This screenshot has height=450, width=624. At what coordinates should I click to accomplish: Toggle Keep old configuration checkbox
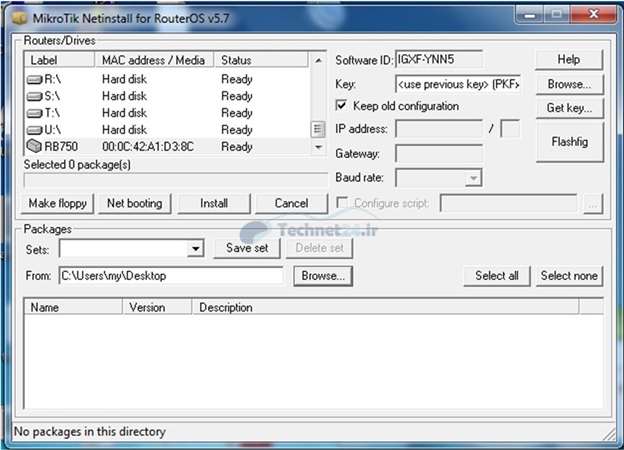[x=341, y=105]
